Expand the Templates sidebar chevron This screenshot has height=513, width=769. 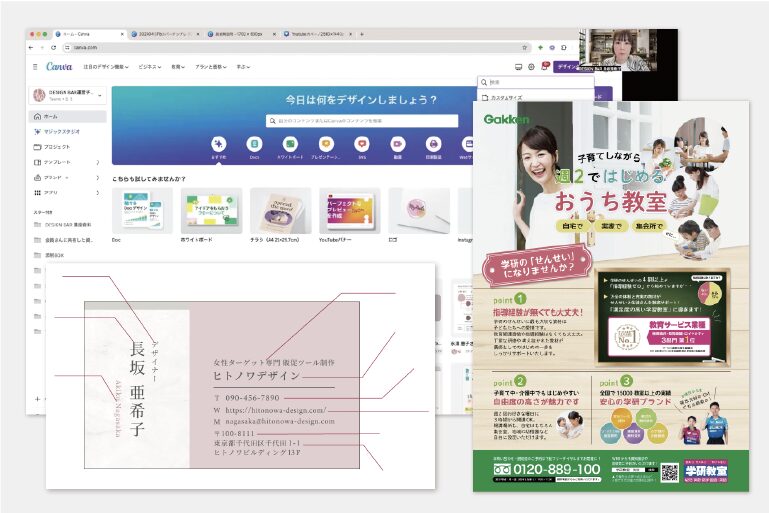98,161
